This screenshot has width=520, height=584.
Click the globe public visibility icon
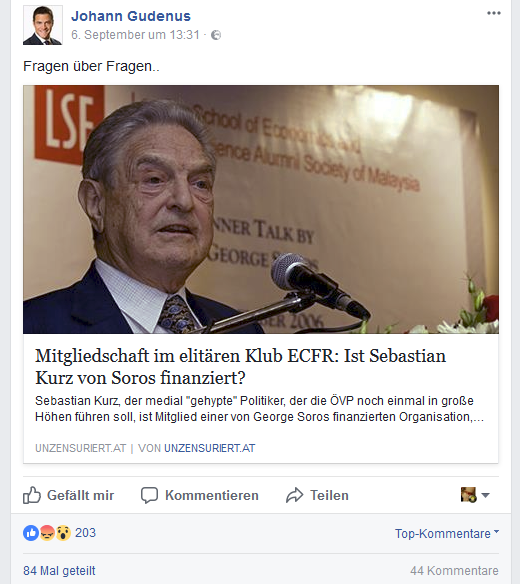tap(216, 35)
